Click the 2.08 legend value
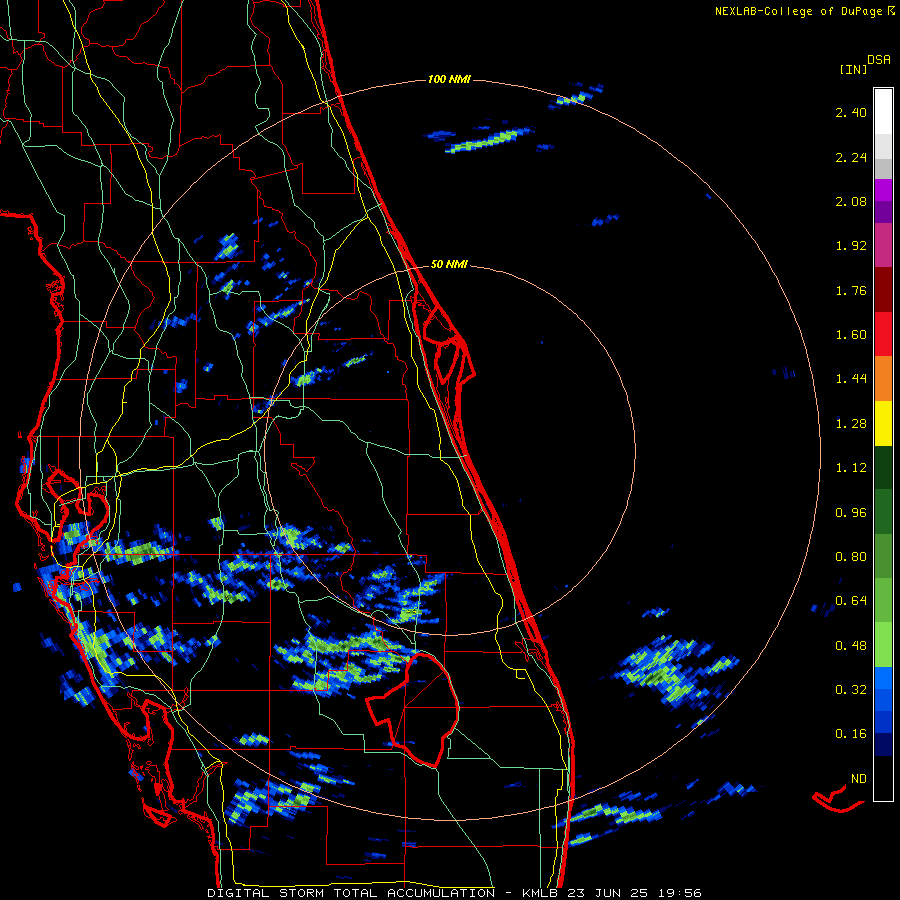 [x=851, y=201]
